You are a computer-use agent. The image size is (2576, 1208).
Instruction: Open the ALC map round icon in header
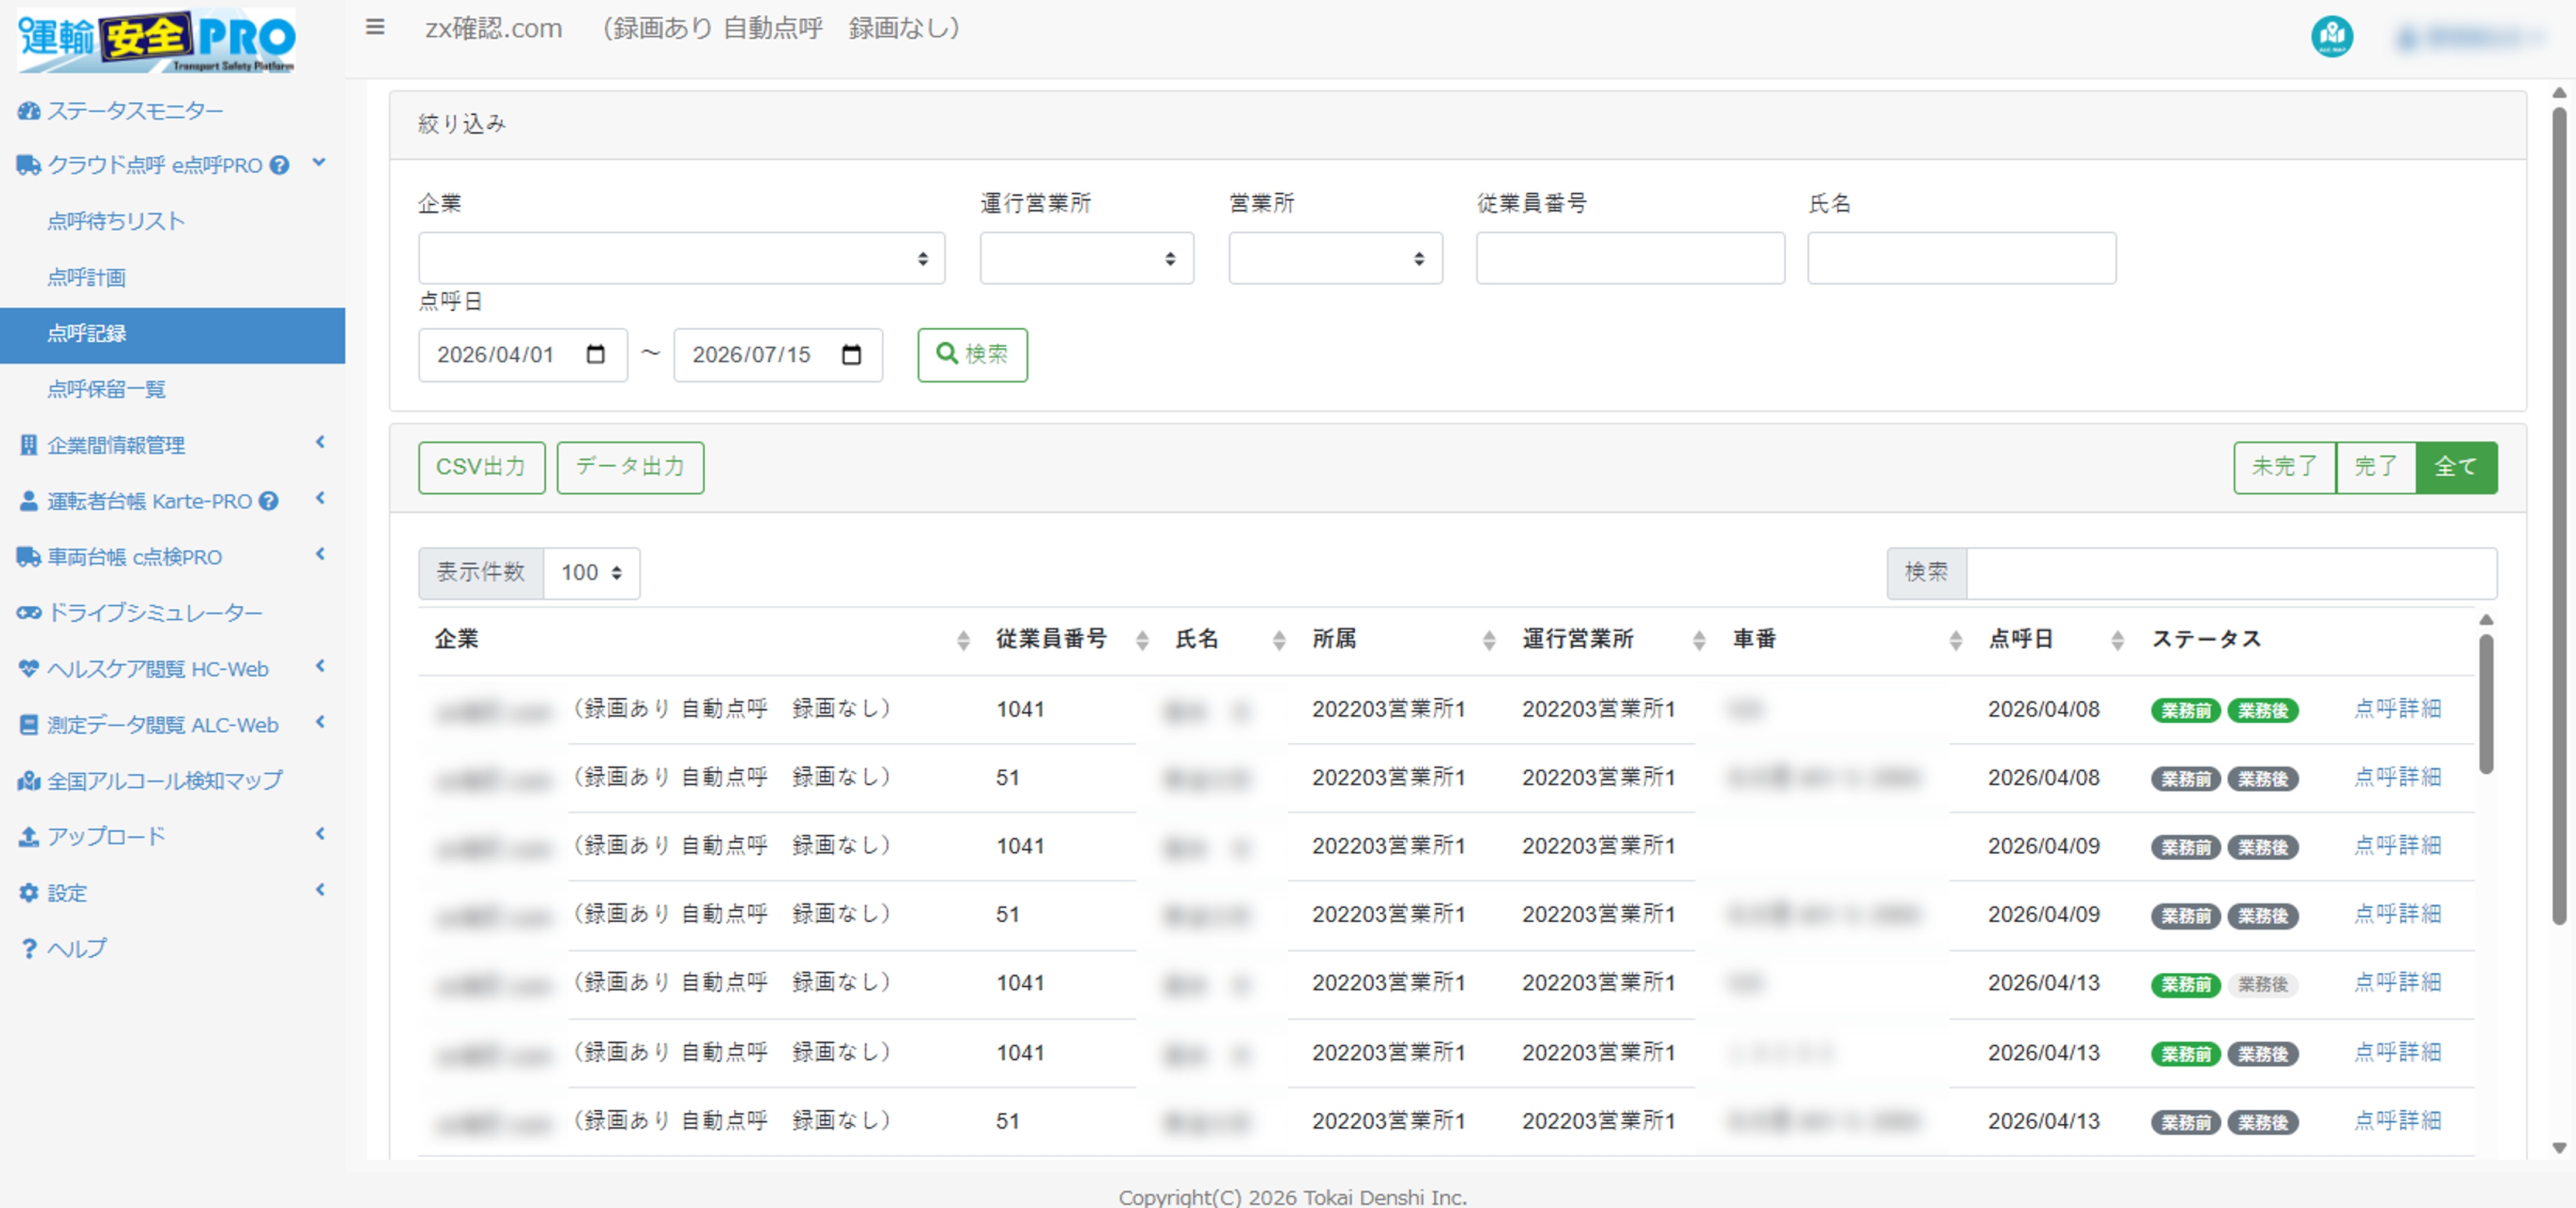(x=2332, y=37)
